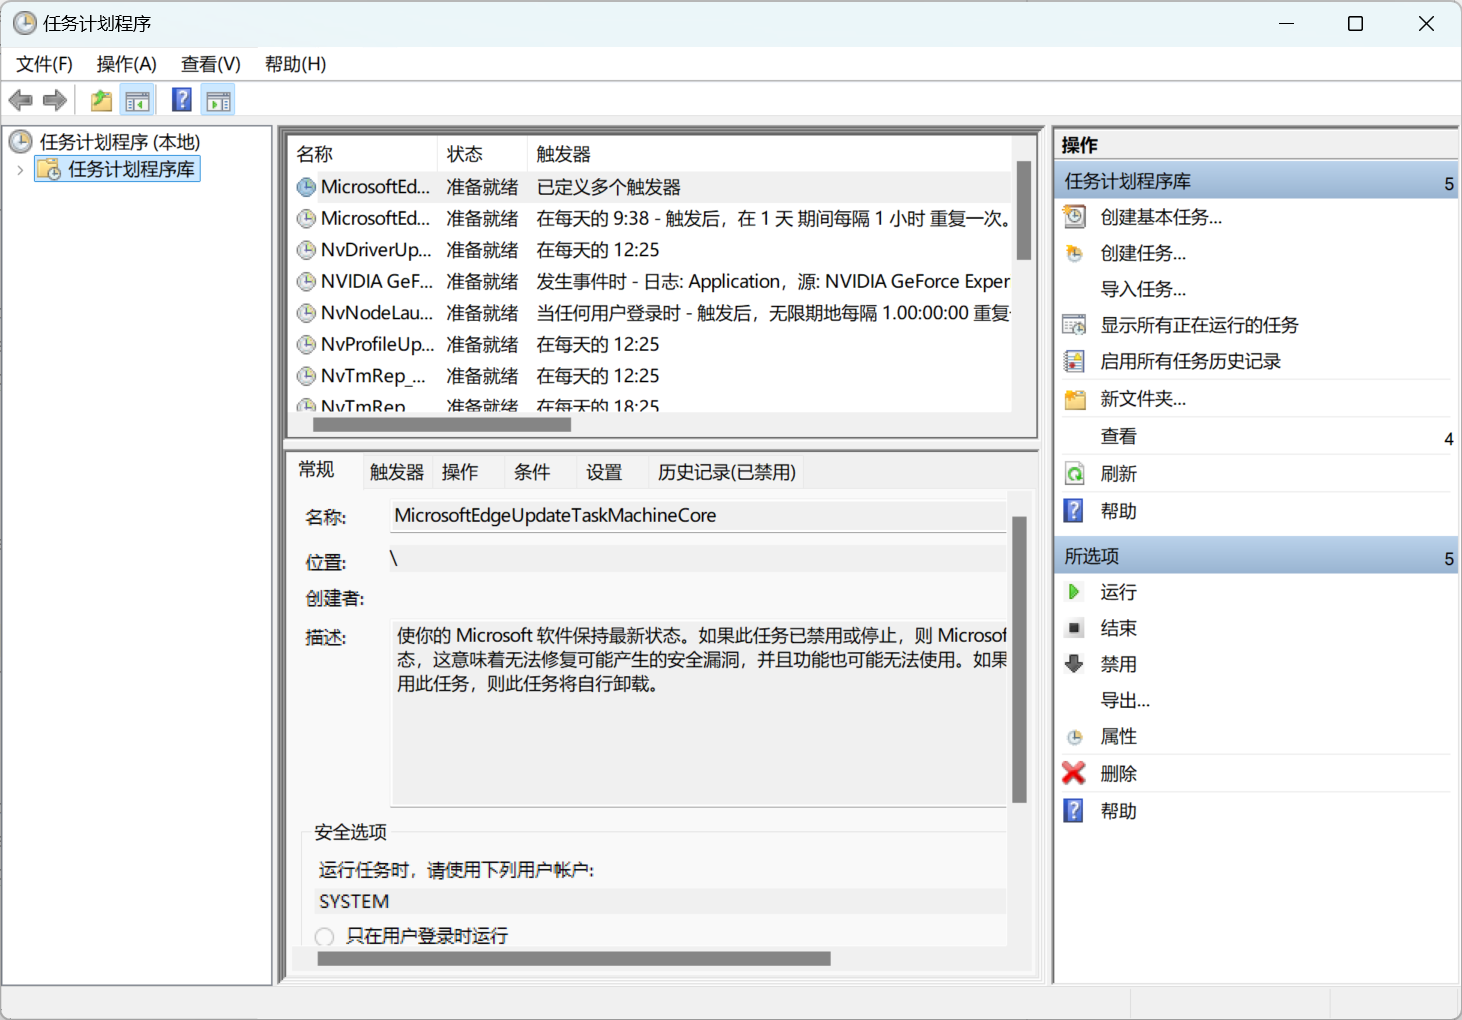Click the details pane vertical scrollbar
The image size is (1462, 1020).
coord(1019,660)
